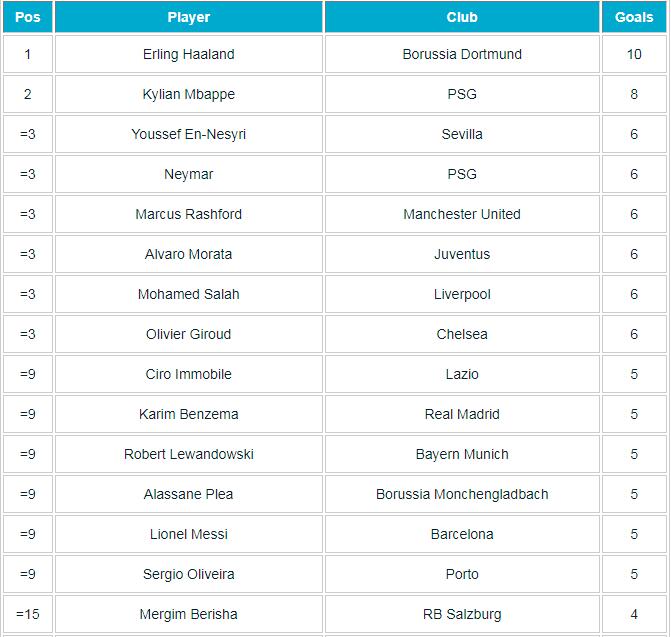Click the Porto club entry
The width and height of the screenshot is (671, 637).
pos(462,574)
